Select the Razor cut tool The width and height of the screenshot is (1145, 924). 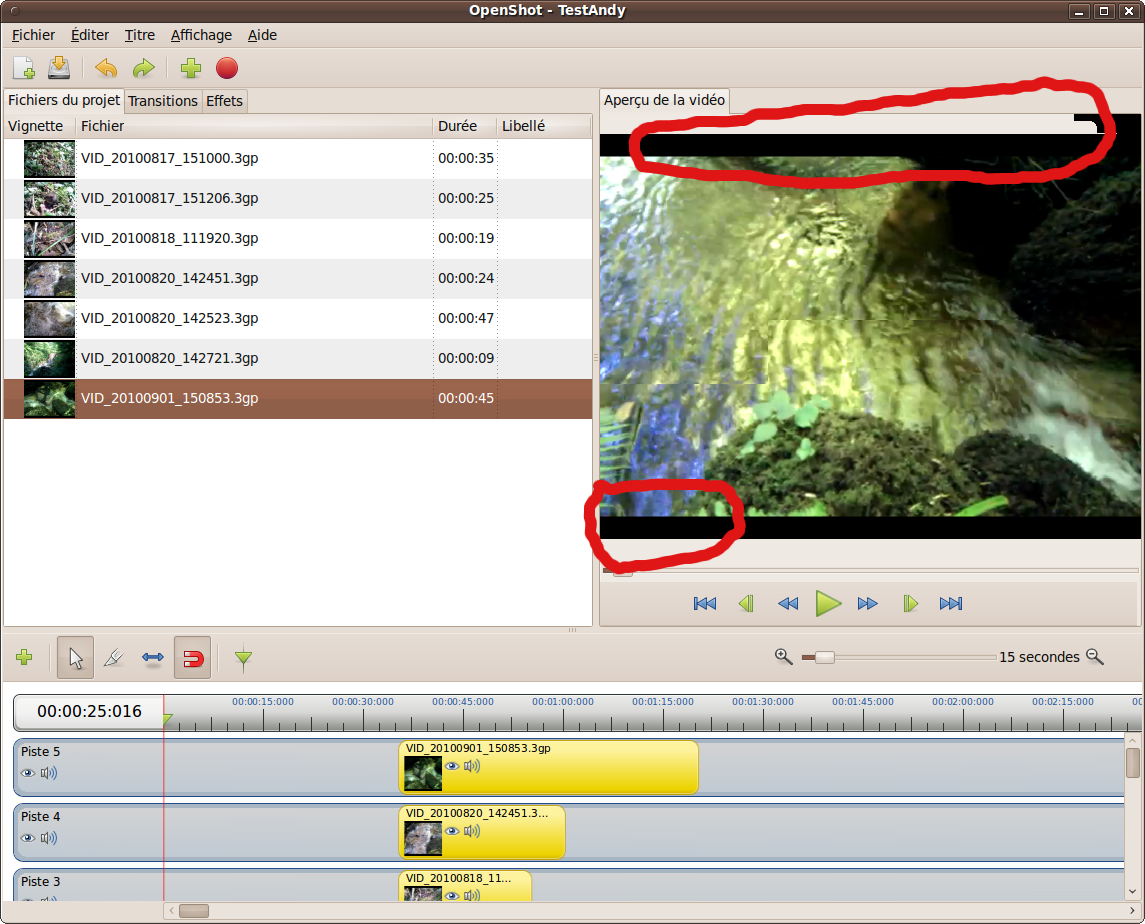113,658
